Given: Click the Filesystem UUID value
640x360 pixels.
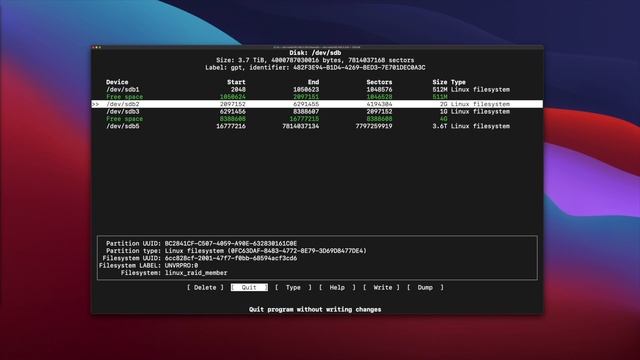Looking at the screenshot, I should coord(231,258).
